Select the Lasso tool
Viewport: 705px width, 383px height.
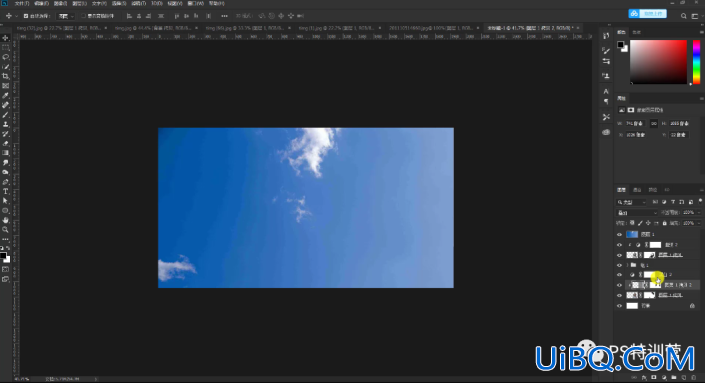[x=5, y=57]
